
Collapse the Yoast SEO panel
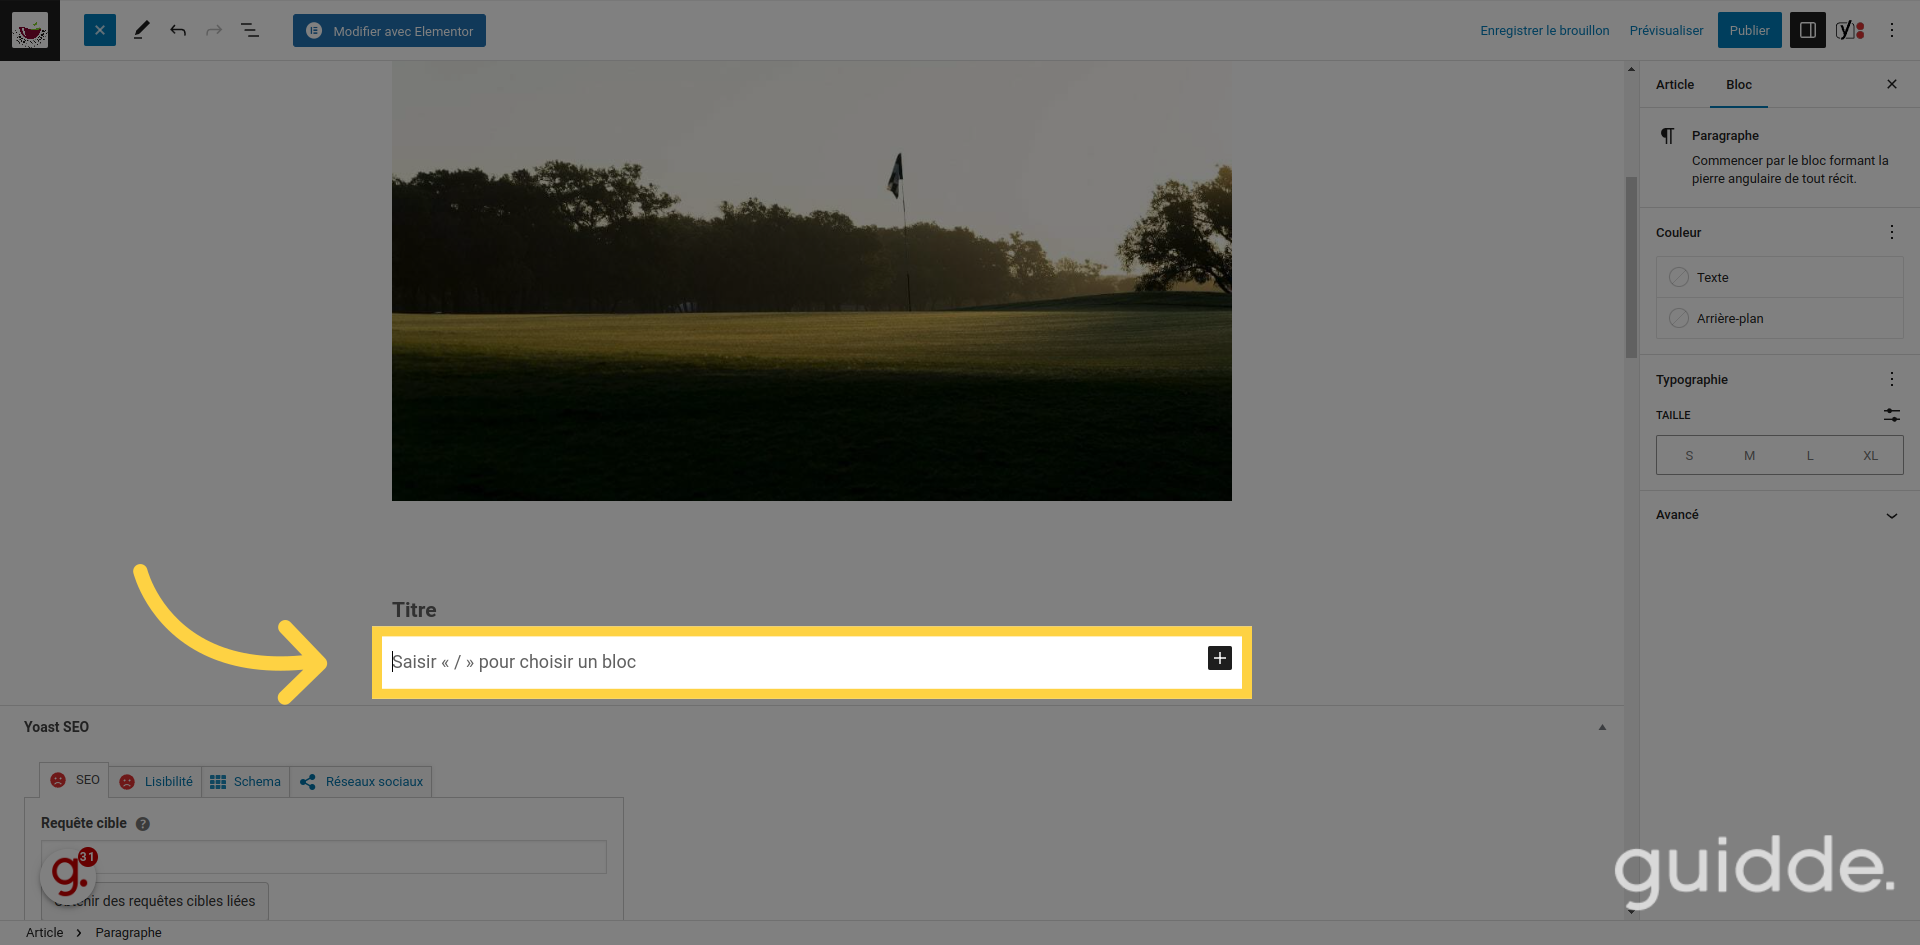pyautogui.click(x=1602, y=727)
